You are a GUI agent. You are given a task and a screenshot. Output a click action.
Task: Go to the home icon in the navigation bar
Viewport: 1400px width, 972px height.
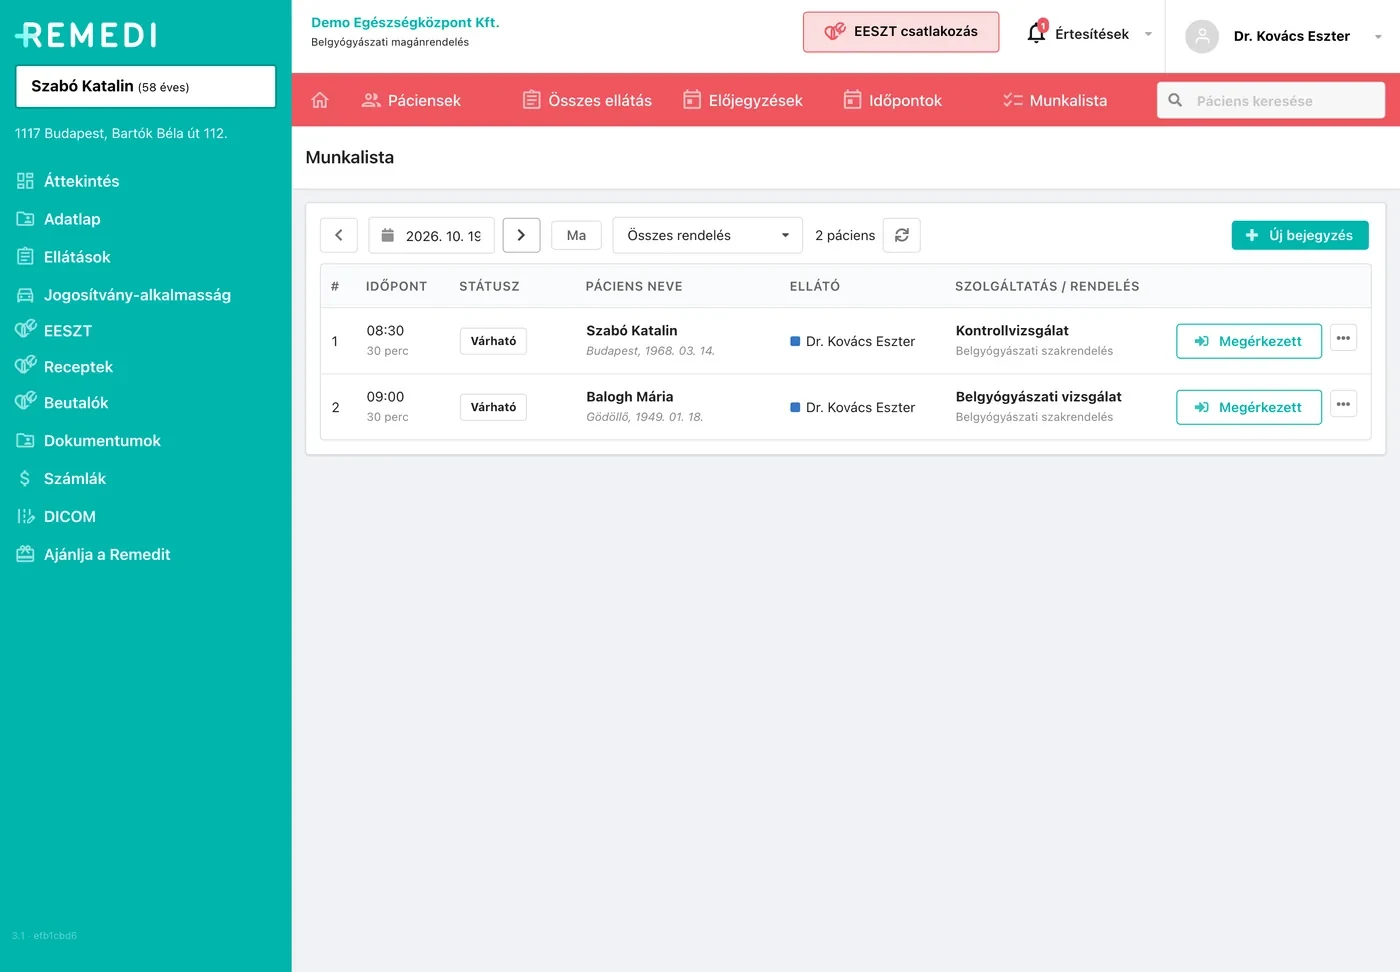click(320, 100)
